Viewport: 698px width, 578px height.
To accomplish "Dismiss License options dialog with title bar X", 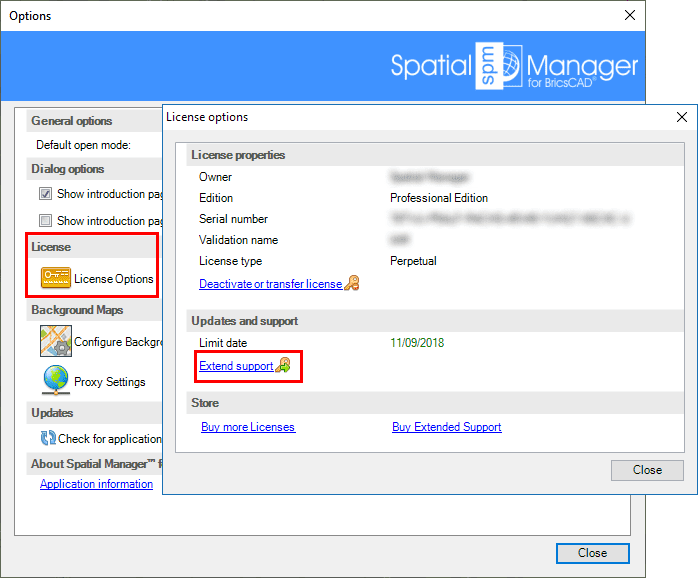I will 680,117.
